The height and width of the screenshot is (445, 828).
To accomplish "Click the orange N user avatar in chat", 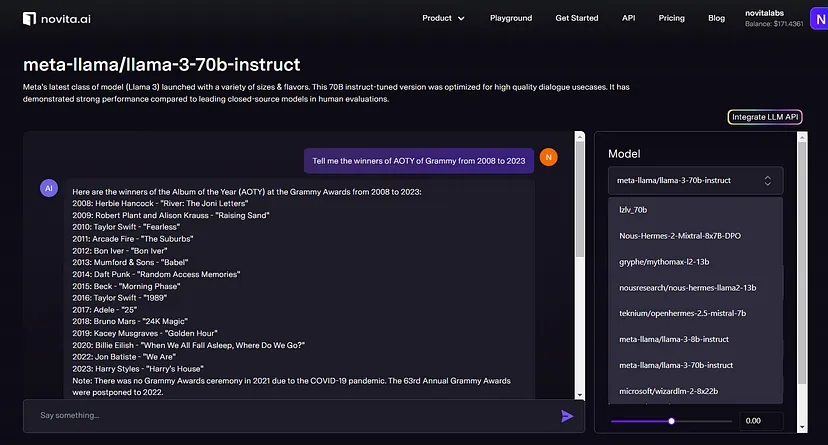I will click(x=549, y=157).
